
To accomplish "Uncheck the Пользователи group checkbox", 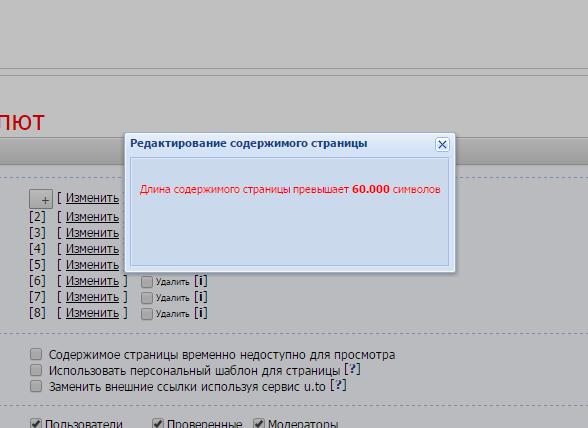I will (x=36, y=423).
